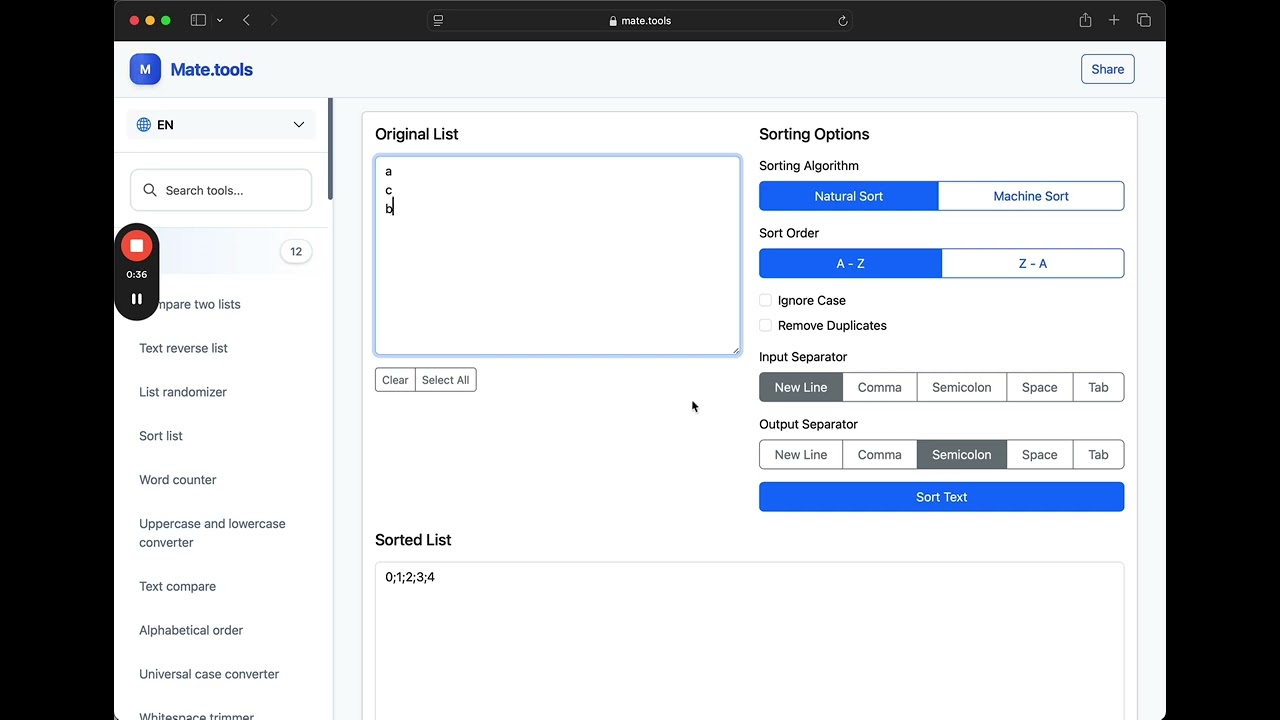The height and width of the screenshot is (720, 1280).
Task: Set Output Separator to Tab
Action: pos(1098,454)
